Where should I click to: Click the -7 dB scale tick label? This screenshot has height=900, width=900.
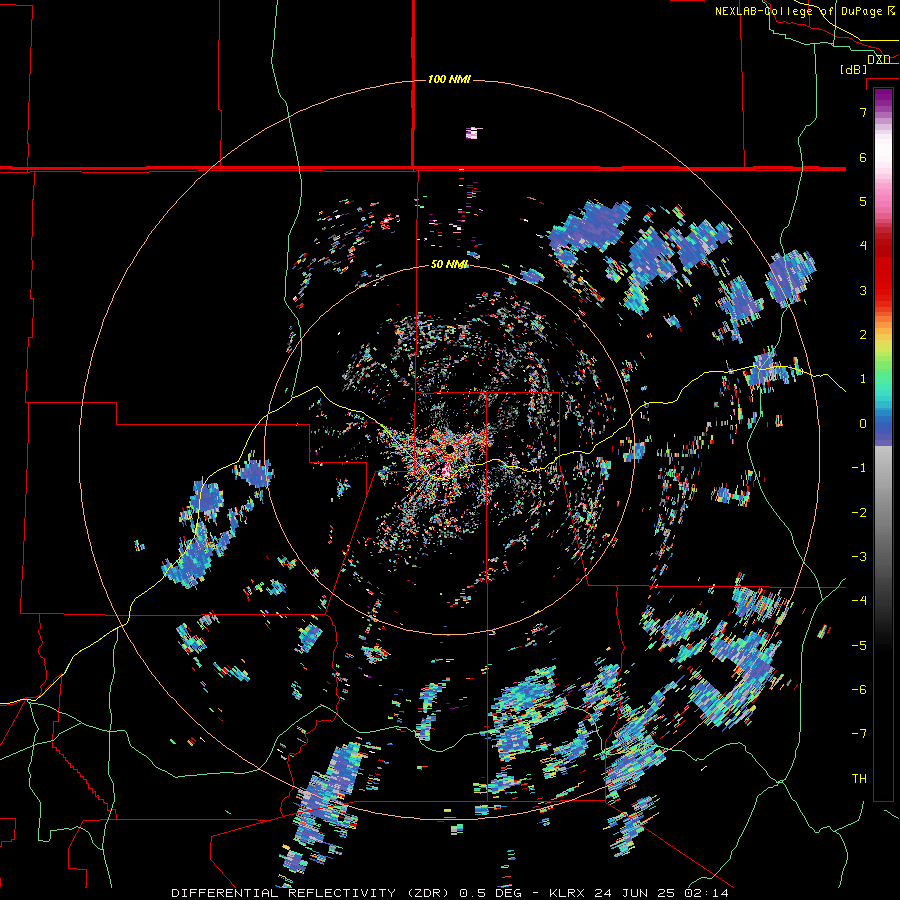(859, 734)
